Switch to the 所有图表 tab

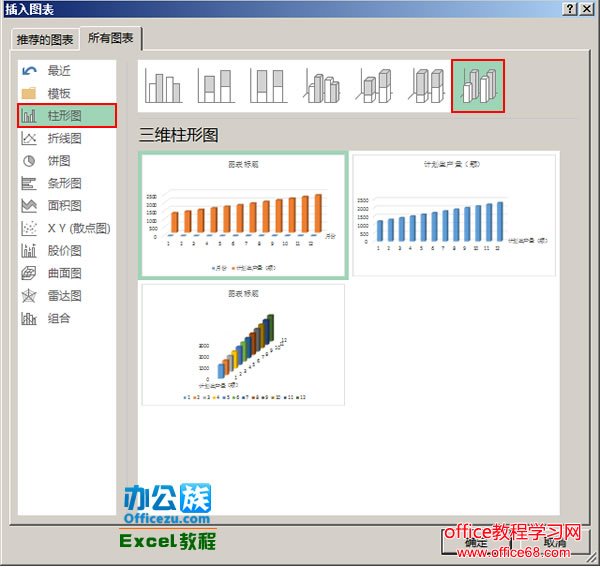tap(111, 38)
